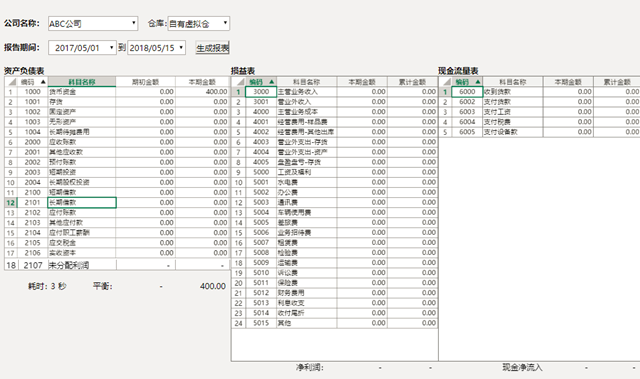Click row header 18 for 未分配利润
Viewport: 640px width, 379px height.
[x=11, y=265]
